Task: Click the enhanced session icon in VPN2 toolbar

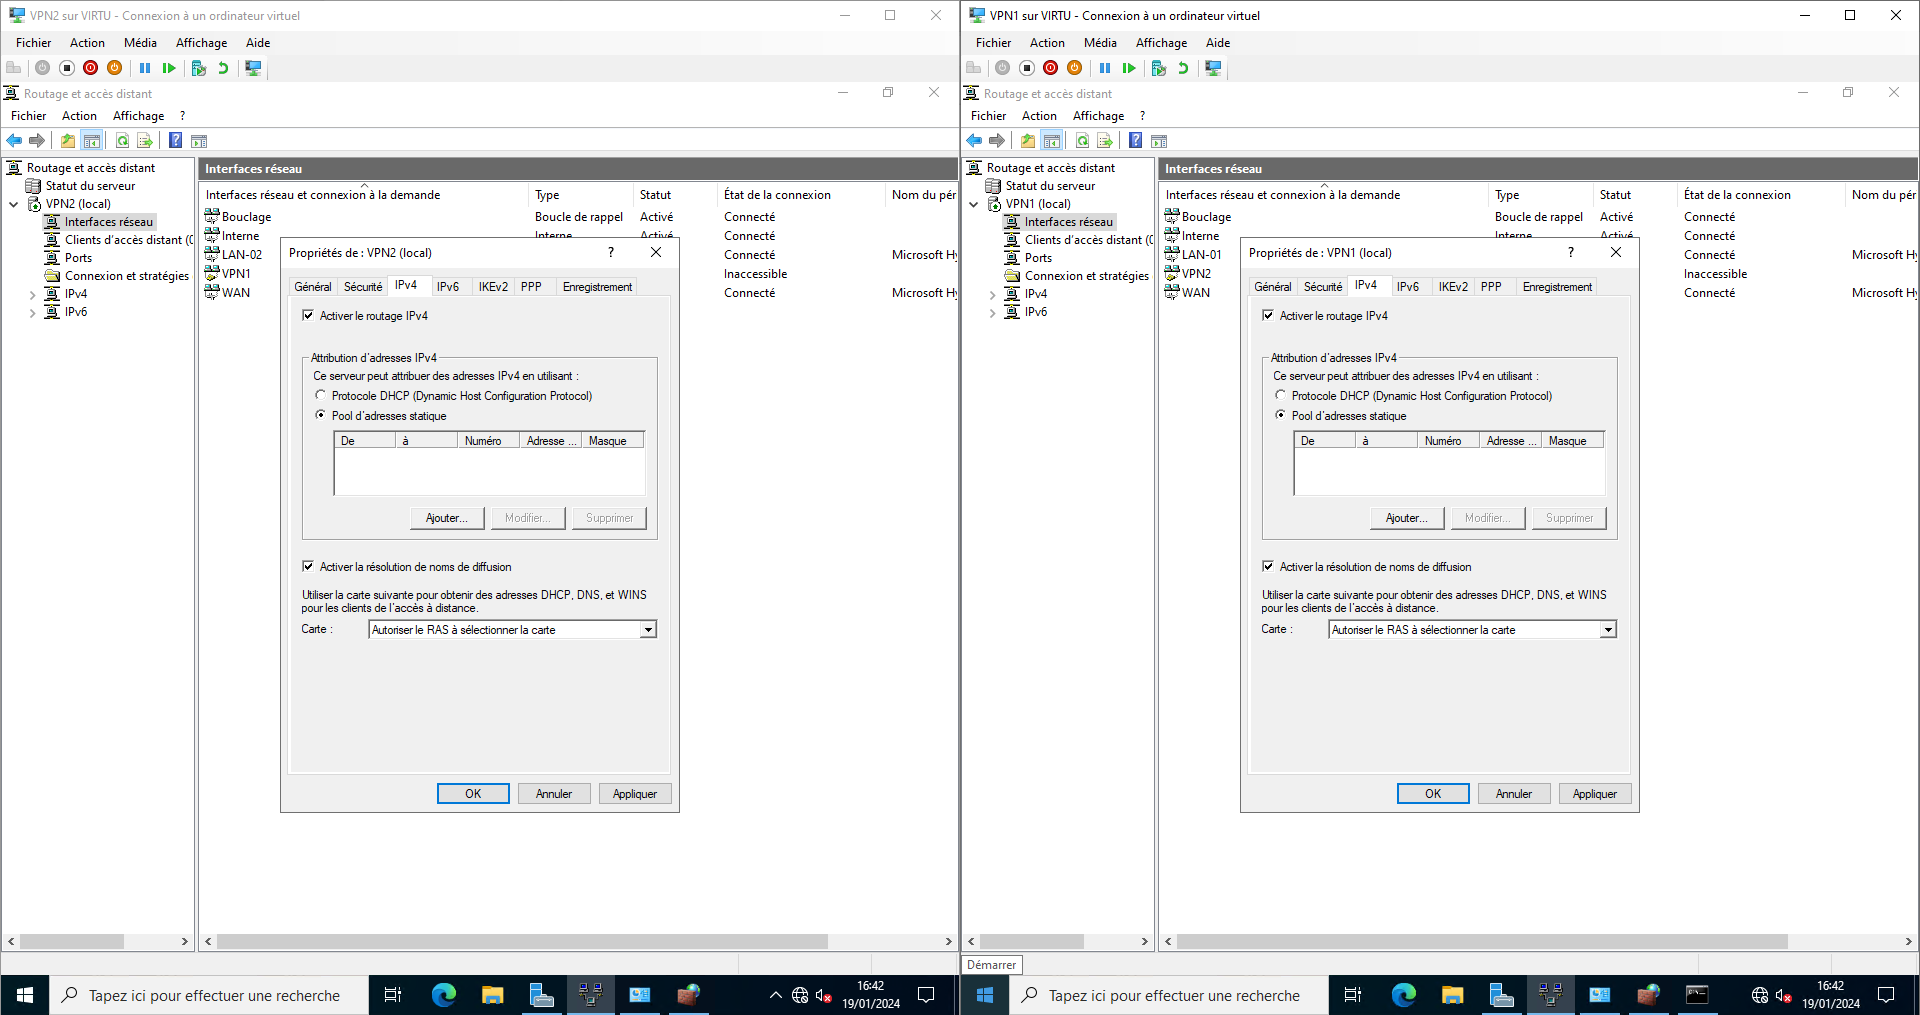Action: click(253, 68)
